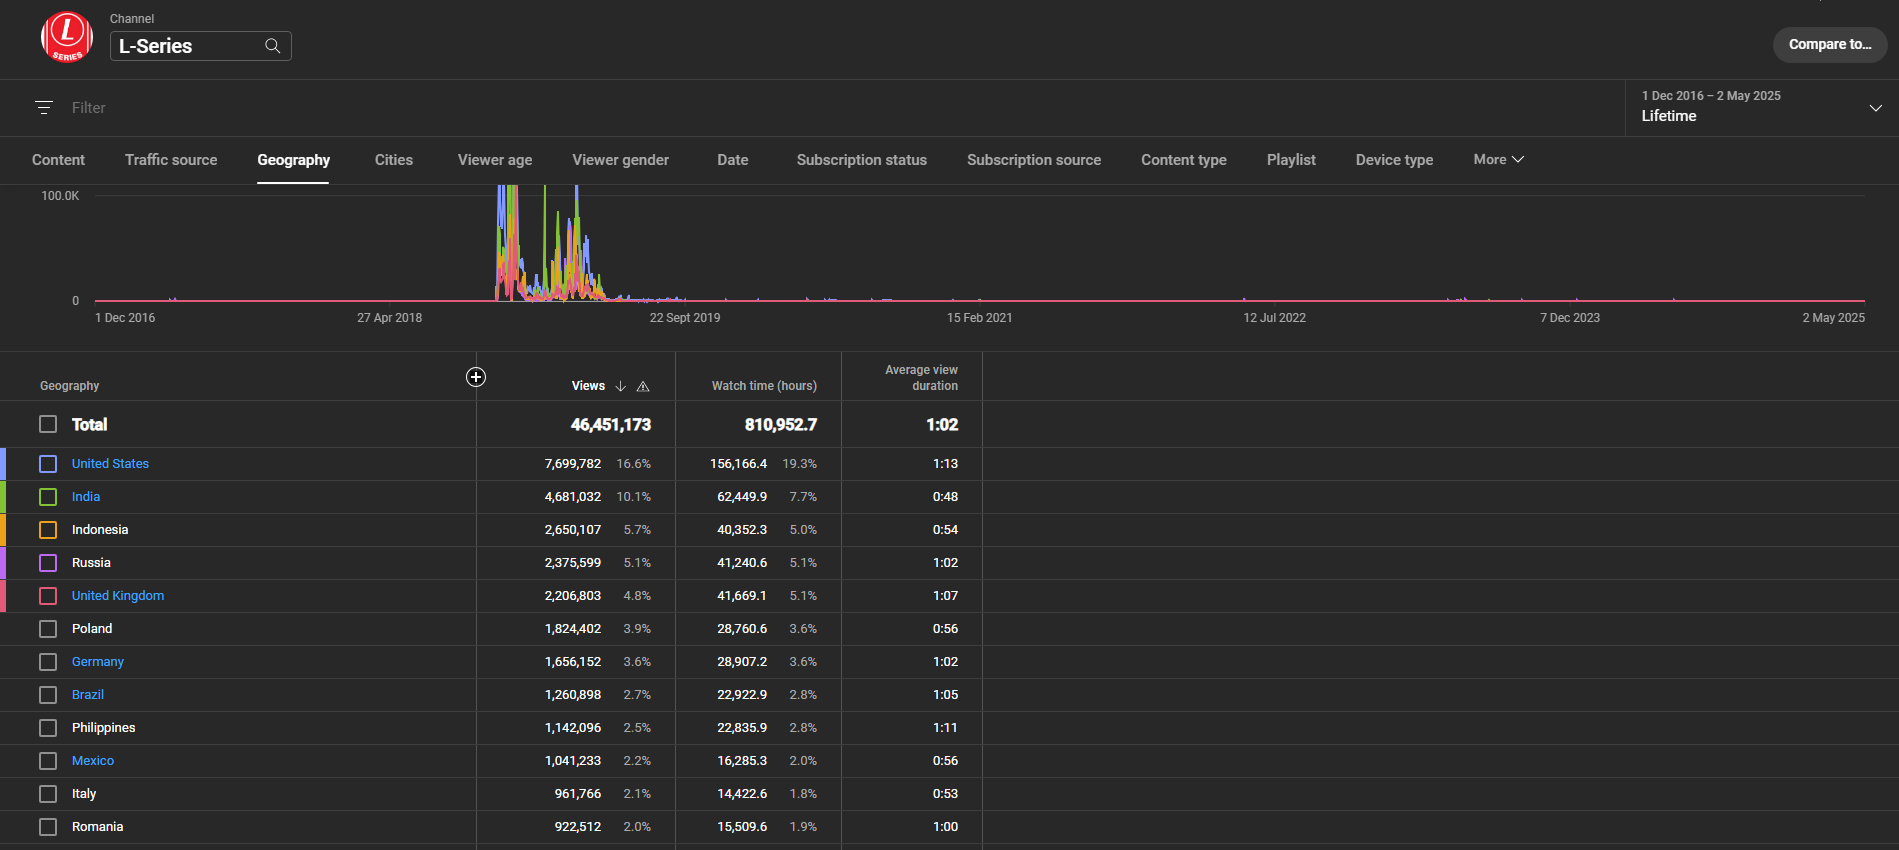Open the Subscription status tab

862,160
